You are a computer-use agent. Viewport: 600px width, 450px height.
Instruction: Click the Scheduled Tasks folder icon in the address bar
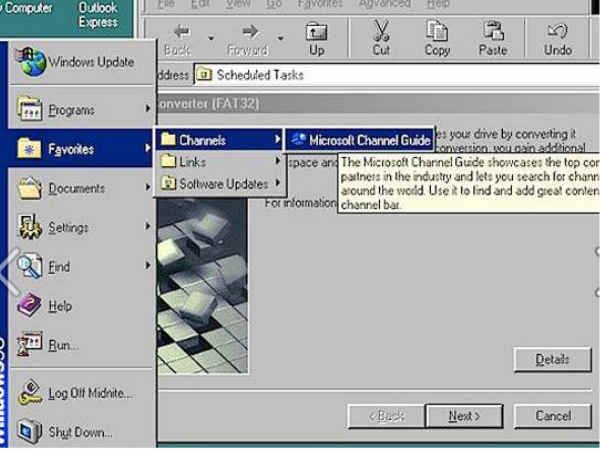(x=204, y=75)
